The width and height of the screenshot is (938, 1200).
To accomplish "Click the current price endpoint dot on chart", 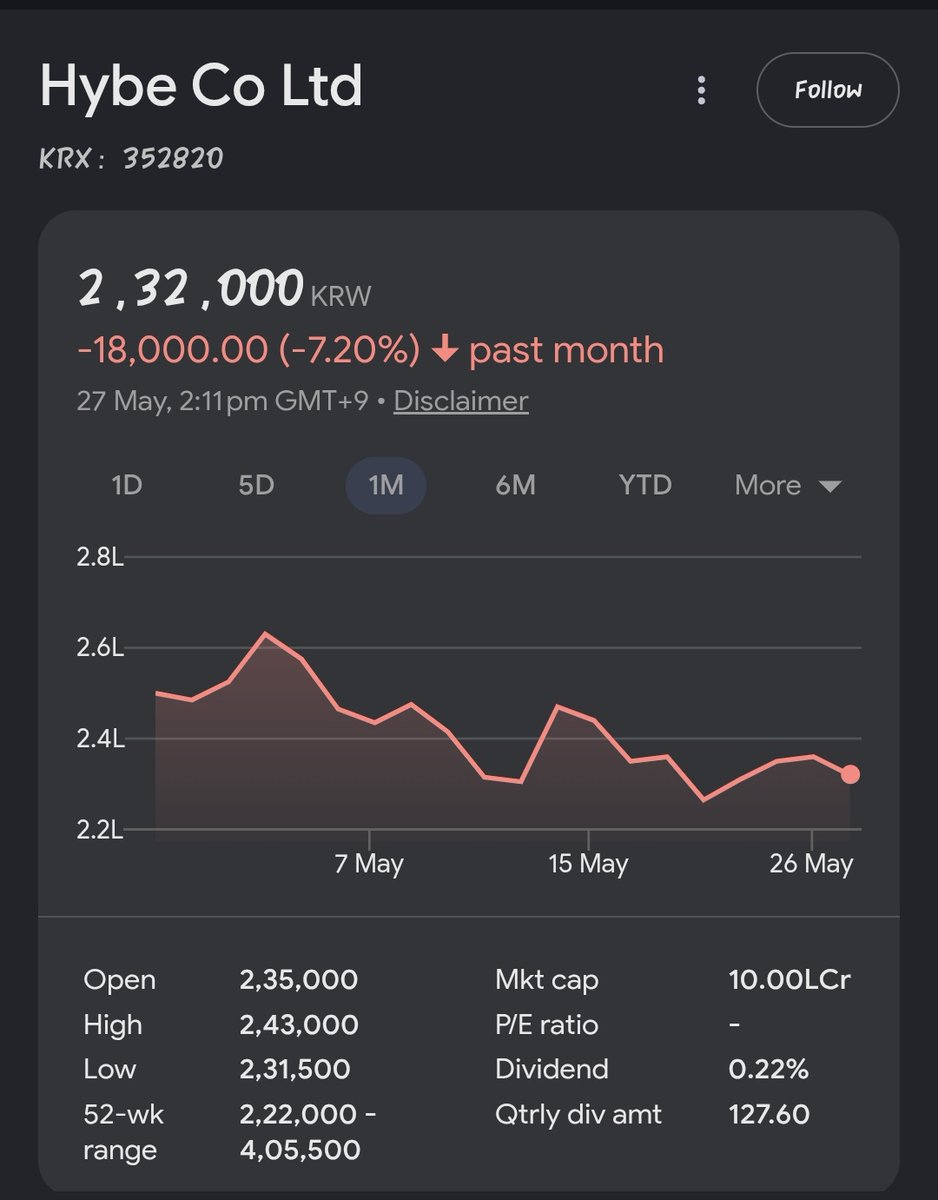I will (x=851, y=774).
